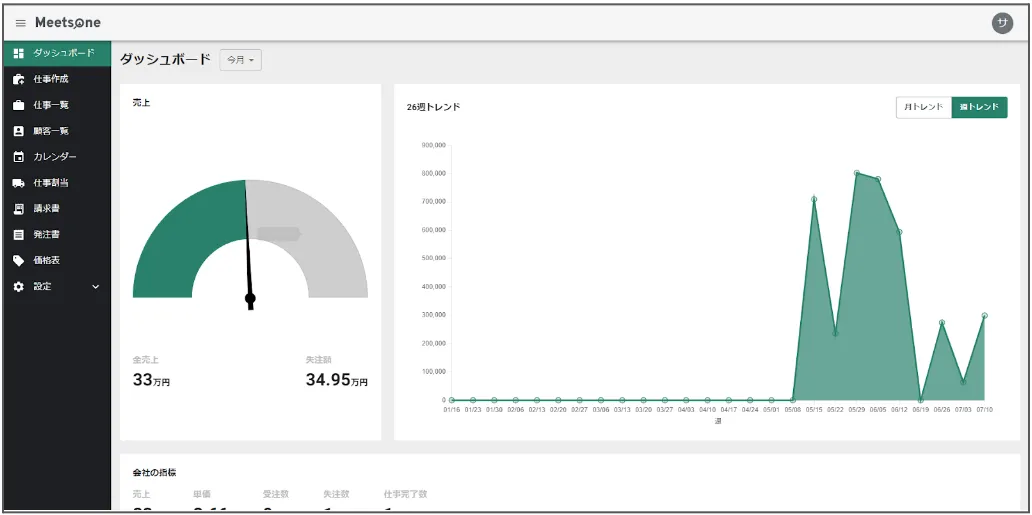This screenshot has width=1032, height=515.
Task: Open 発注書 in the sidebar menu
Action: coord(46,235)
